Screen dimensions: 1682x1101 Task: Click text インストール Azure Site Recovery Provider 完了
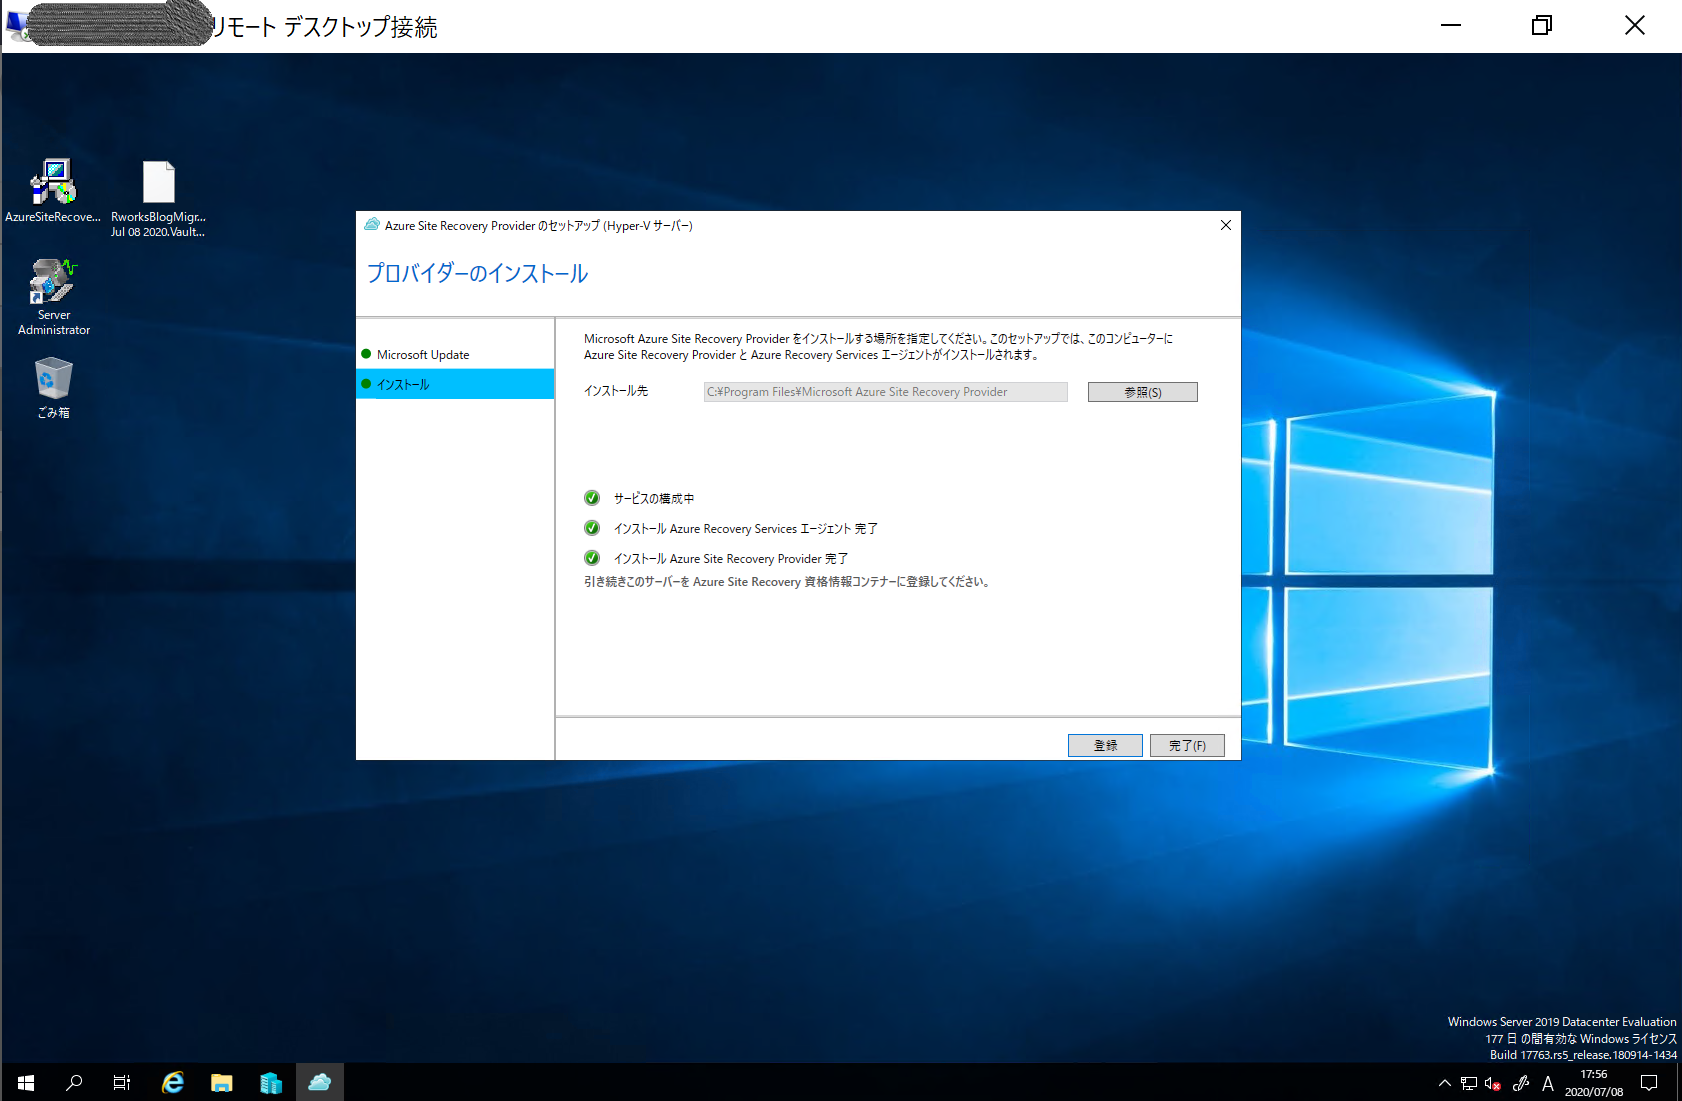pos(731,558)
